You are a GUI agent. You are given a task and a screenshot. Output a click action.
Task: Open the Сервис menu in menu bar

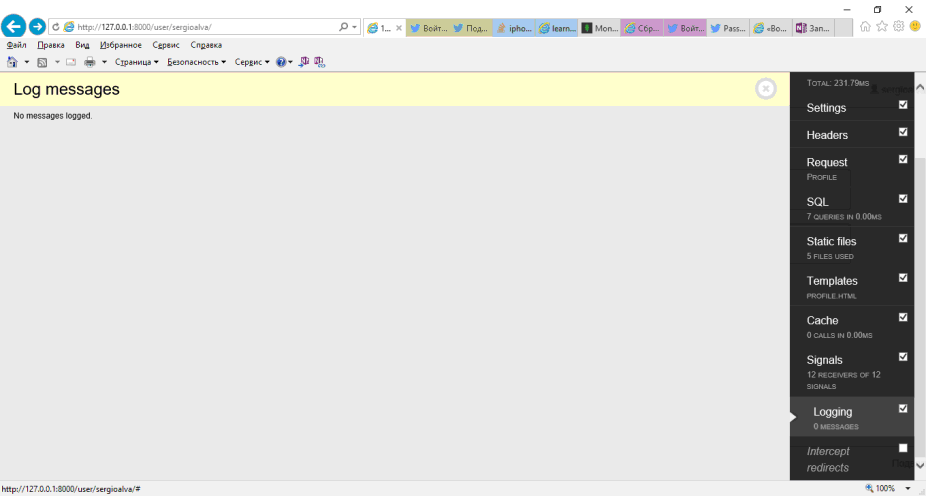pos(166,45)
